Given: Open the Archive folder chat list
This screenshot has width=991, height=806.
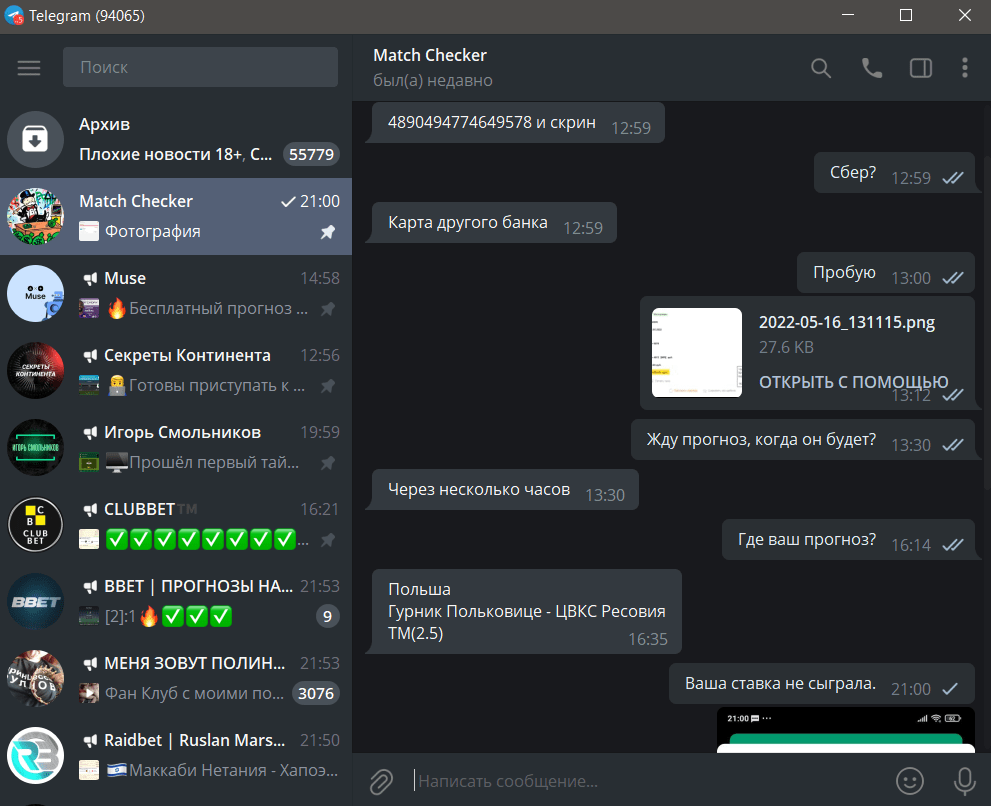Looking at the screenshot, I should click(x=176, y=139).
